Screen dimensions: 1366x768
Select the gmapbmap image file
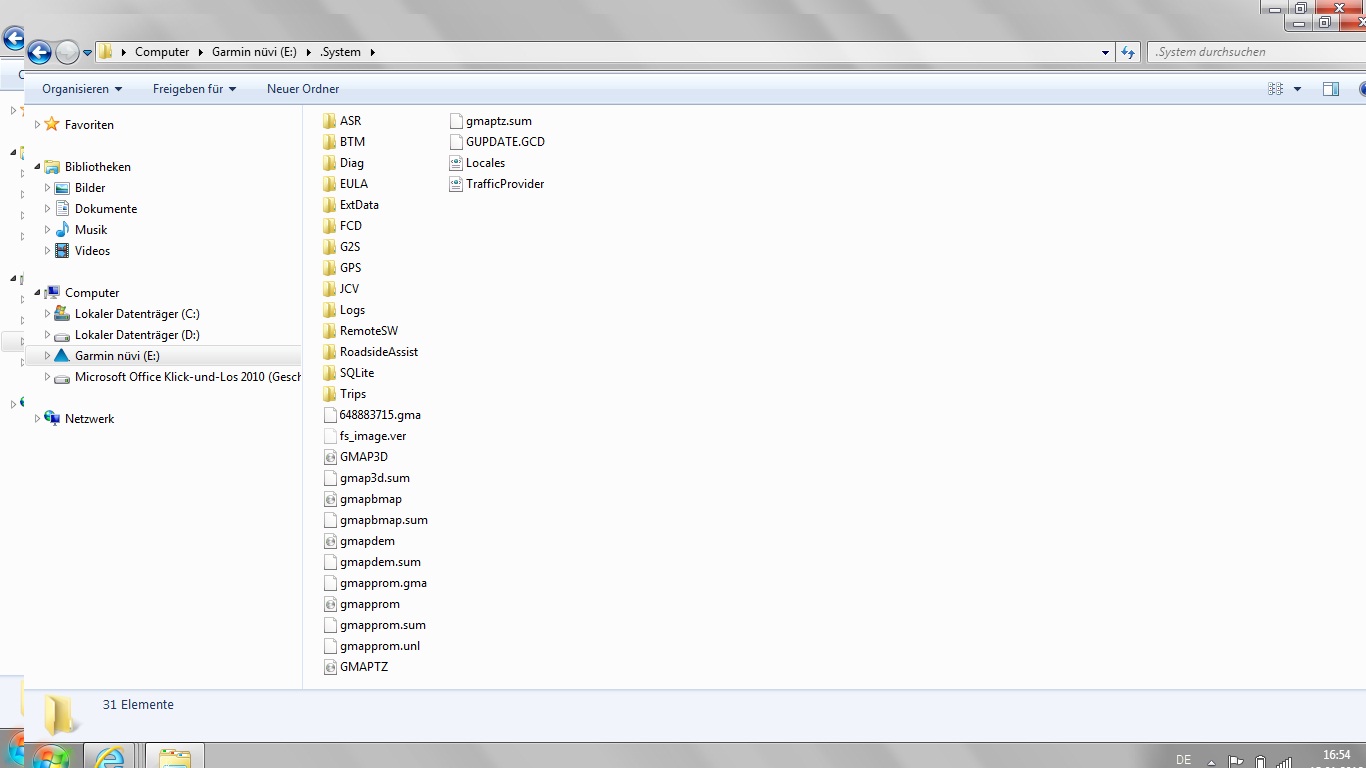coord(363,499)
